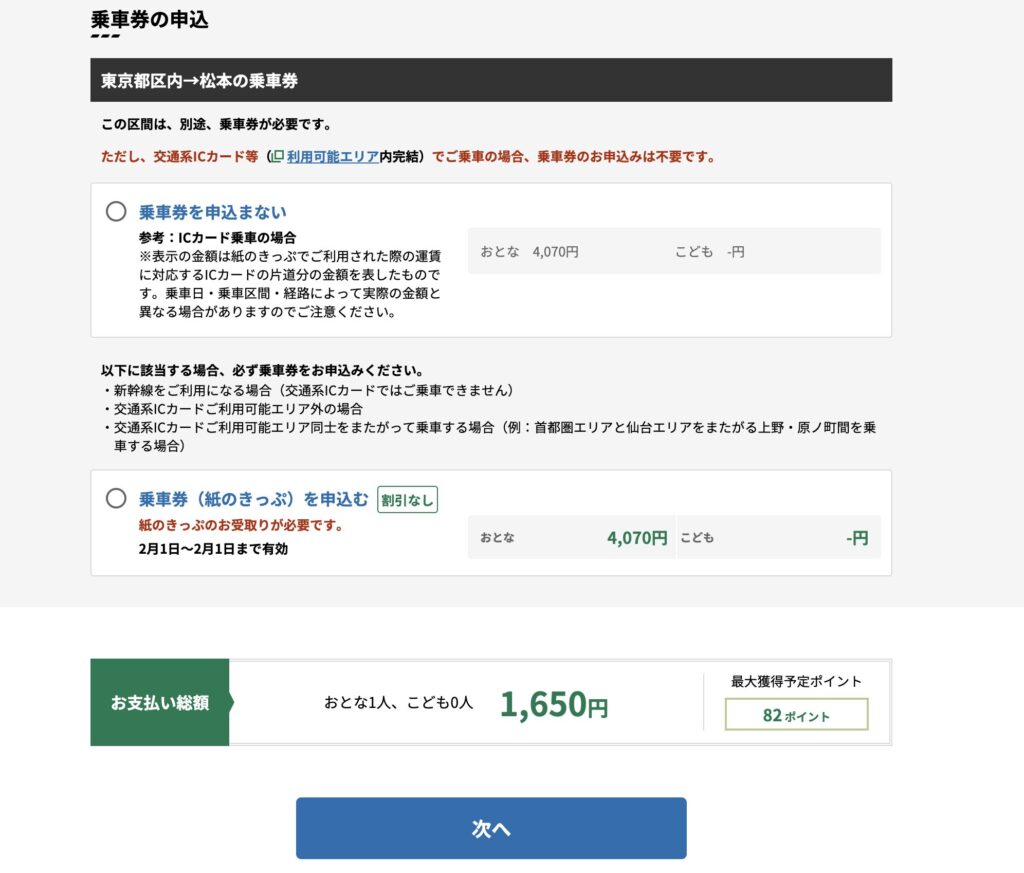Image resolution: width=1024 pixels, height=873 pixels.
Task: Click the 乗車券（紙のきっぷ）を申込む option title
Action: coord(254,499)
